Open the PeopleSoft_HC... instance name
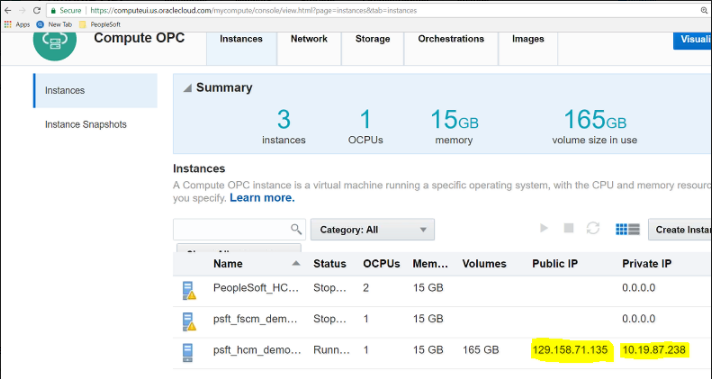The height and width of the screenshot is (379, 712). point(256,288)
